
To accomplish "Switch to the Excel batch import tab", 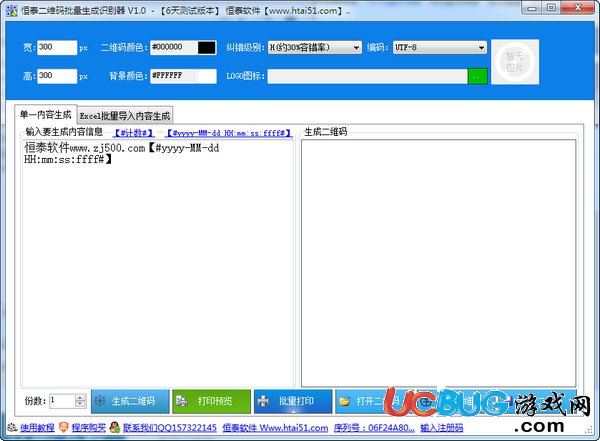I will pyautogui.click(x=125, y=116).
